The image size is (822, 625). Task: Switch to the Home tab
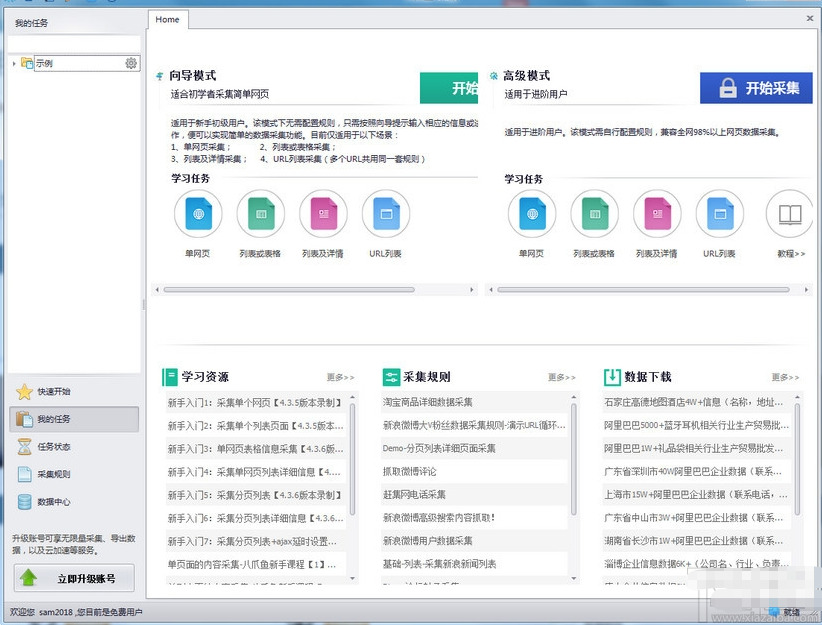(168, 19)
